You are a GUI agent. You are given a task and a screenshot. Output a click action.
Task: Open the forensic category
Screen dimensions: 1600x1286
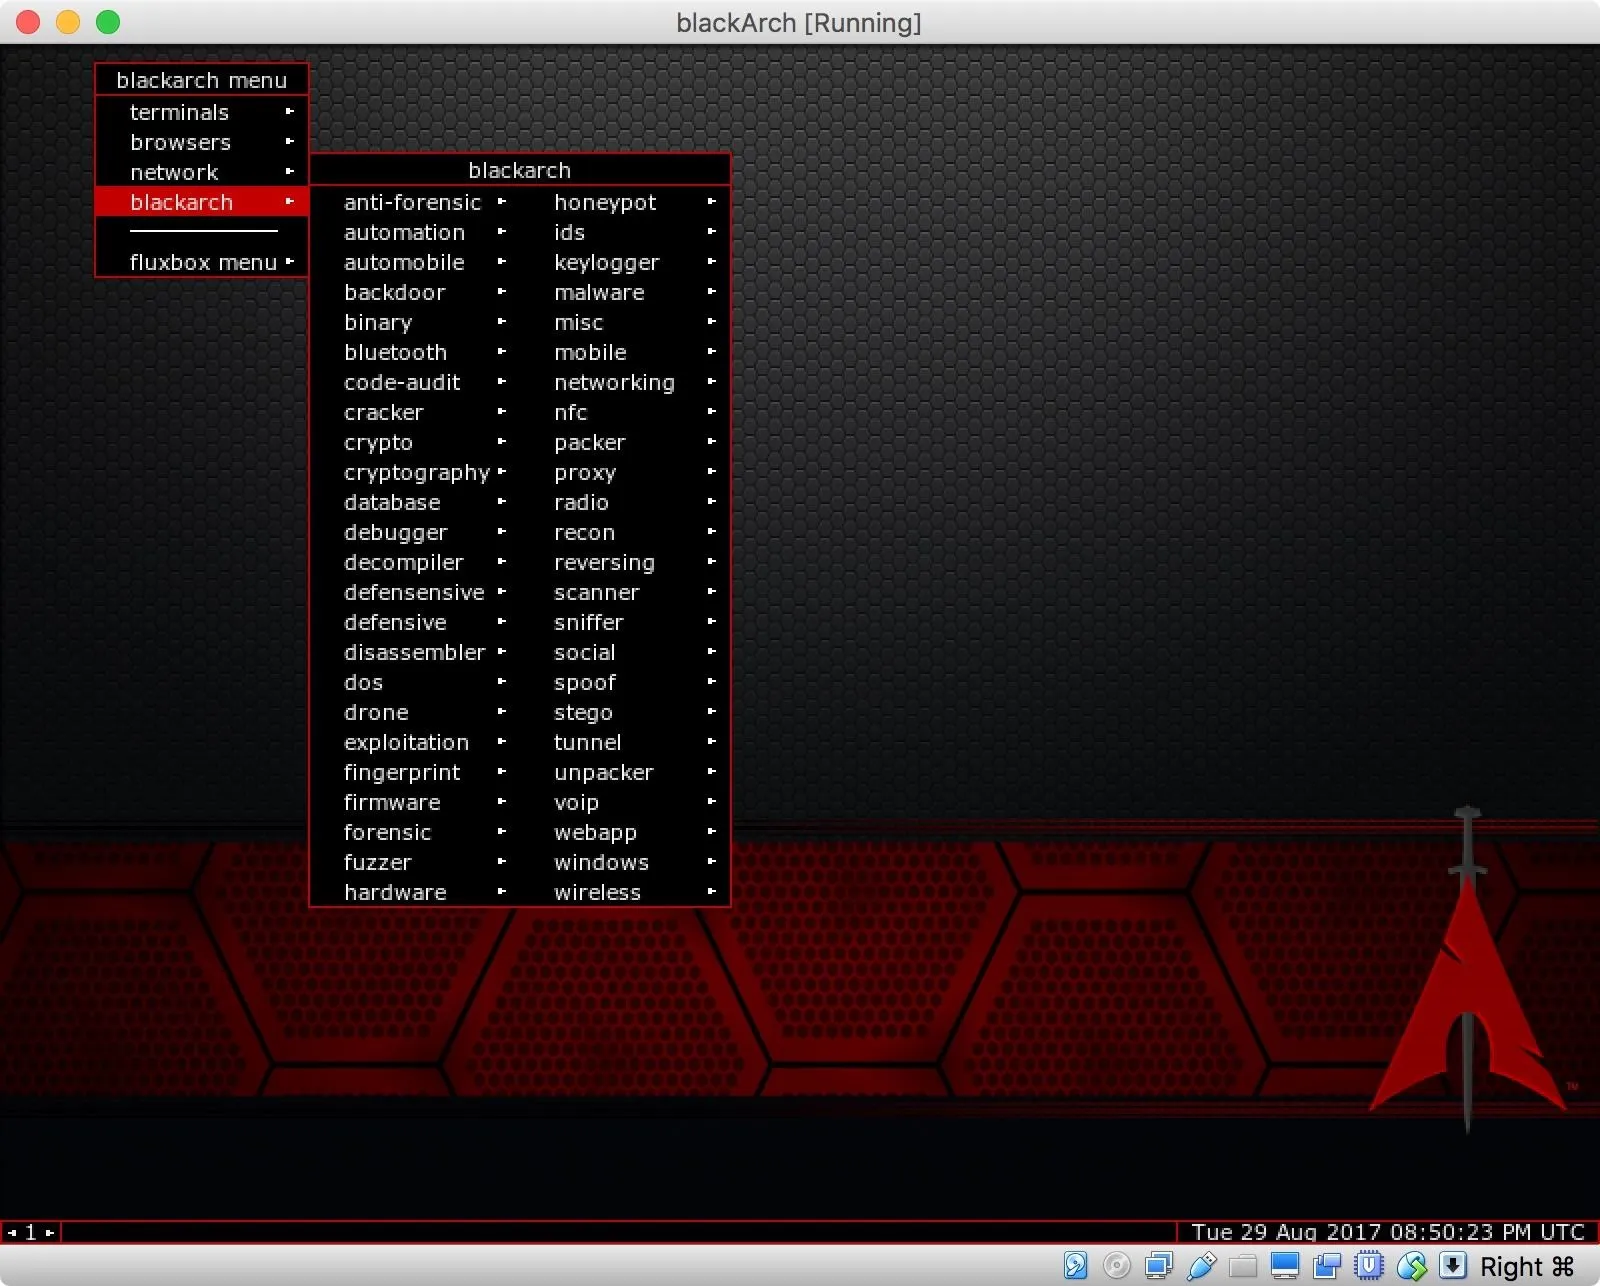click(415, 832)
